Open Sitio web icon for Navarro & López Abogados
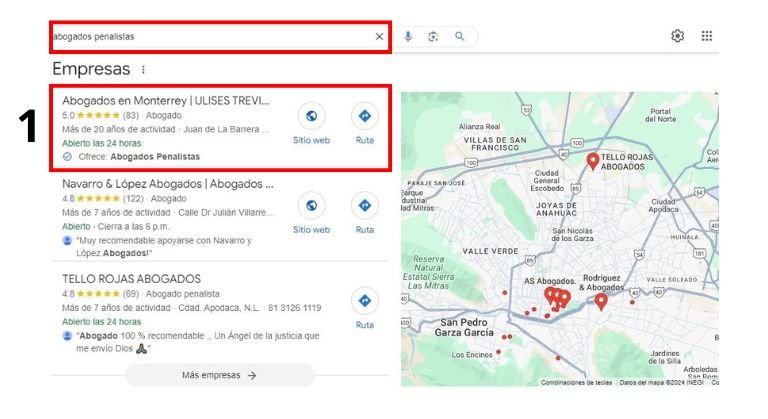This screenshot has width=768, height=419. [312, 205]
